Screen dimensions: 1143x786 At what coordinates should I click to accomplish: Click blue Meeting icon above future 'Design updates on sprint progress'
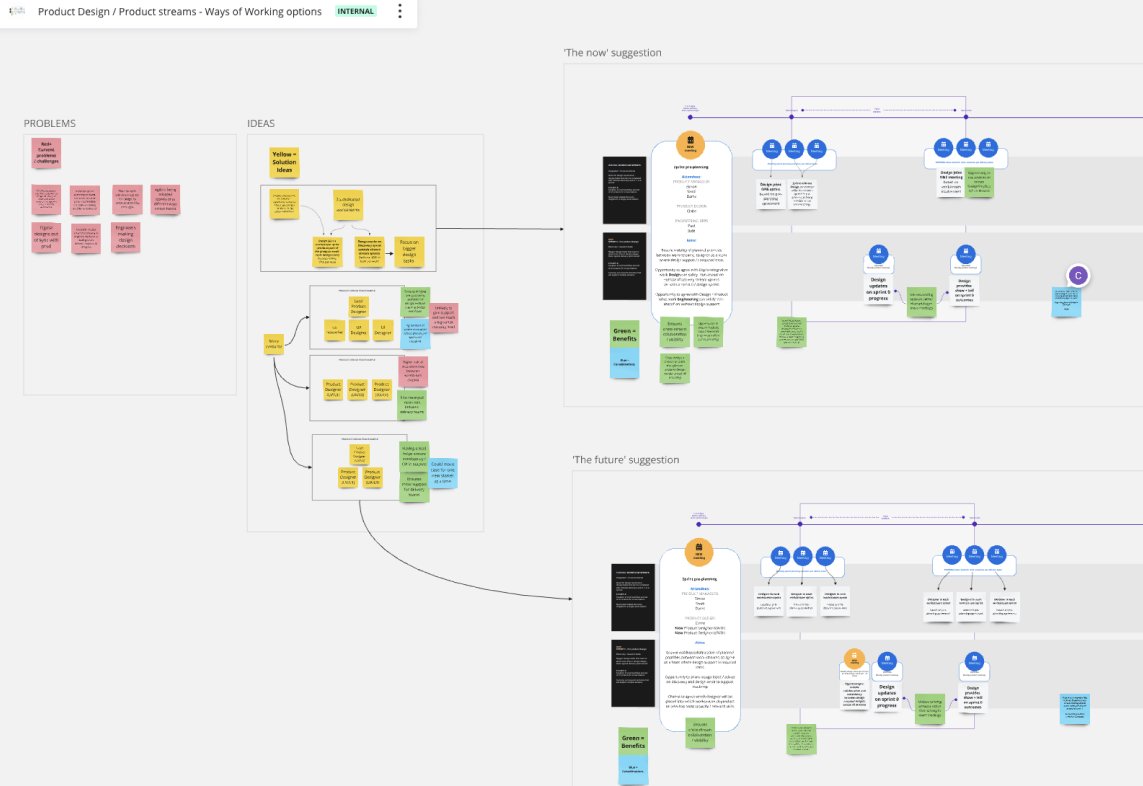tap(887, 661)
